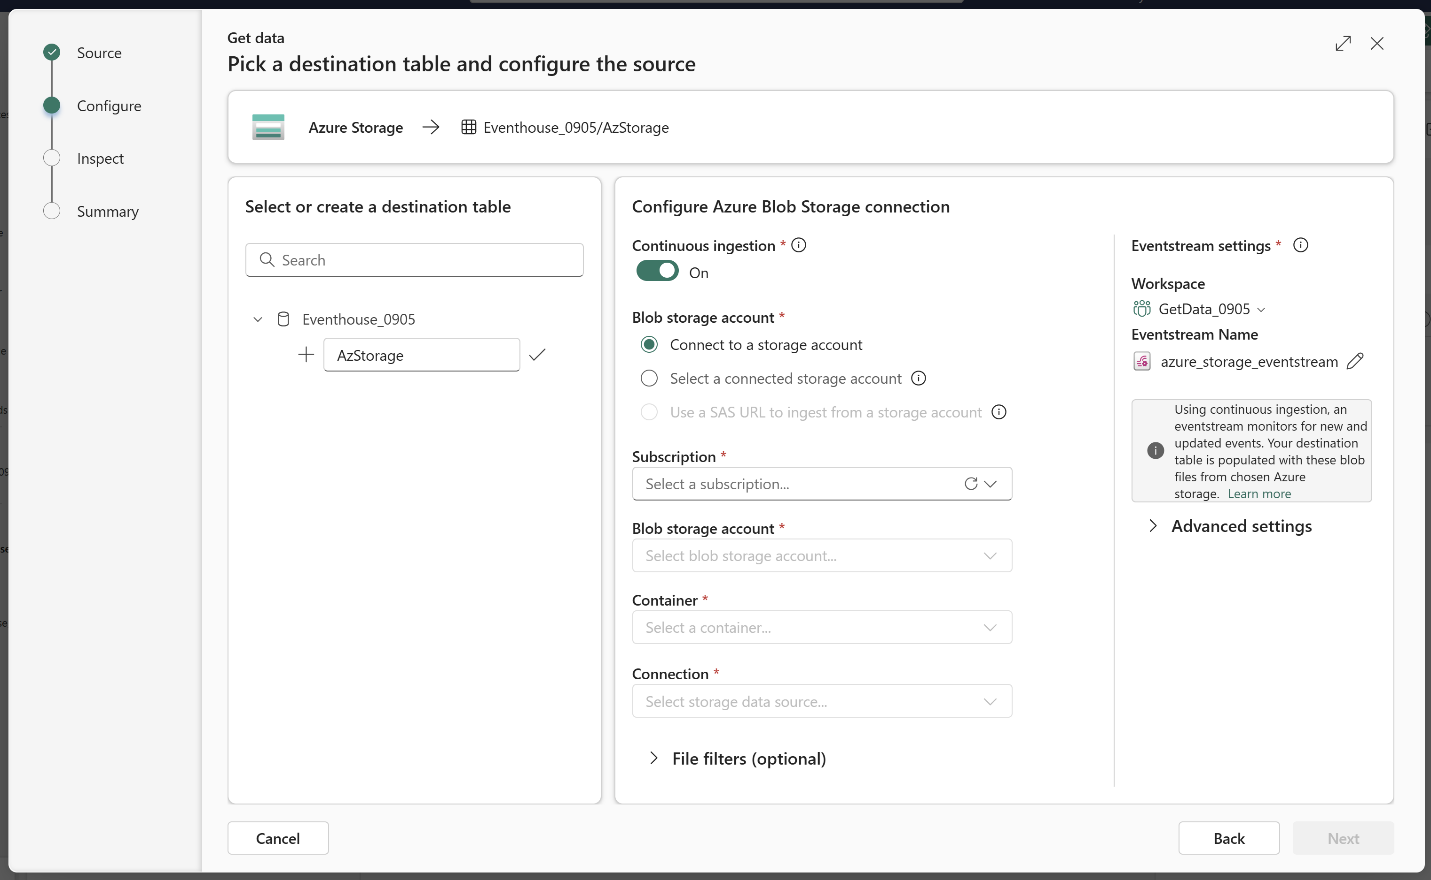This screenshot has height=880, width=1431.
Task: Open the GetData_0905 workspace dropdown
Action: pos(1261,310)
